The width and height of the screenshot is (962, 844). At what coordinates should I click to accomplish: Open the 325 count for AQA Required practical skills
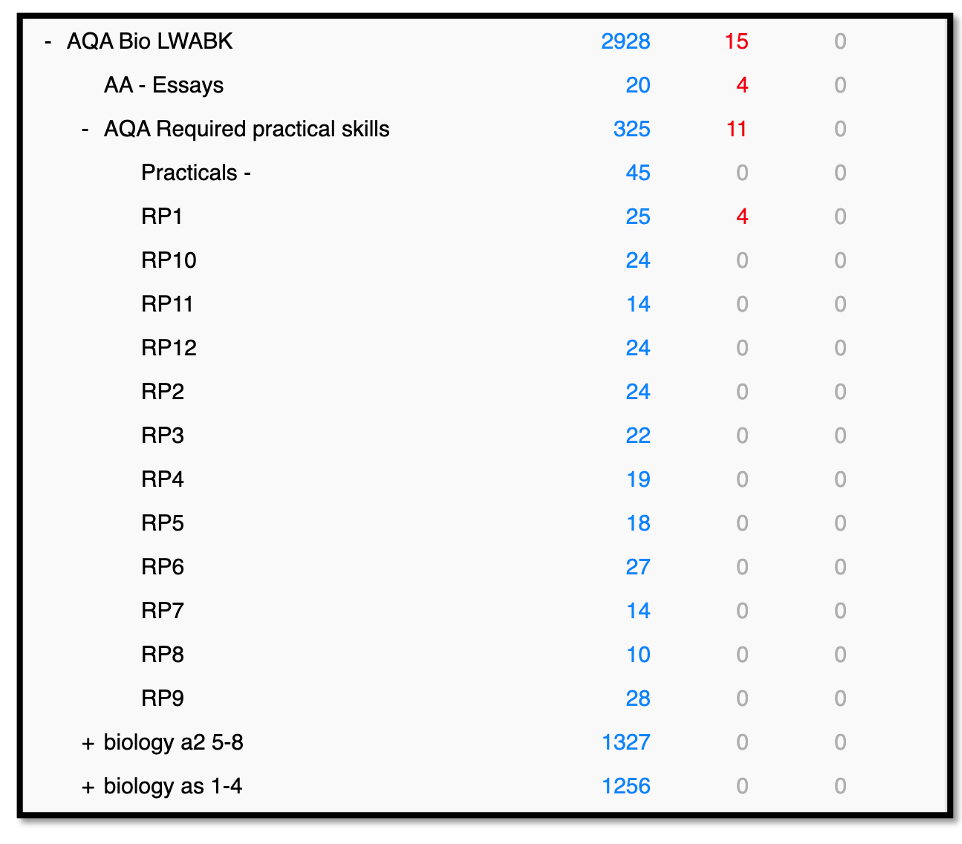[630, 129]
